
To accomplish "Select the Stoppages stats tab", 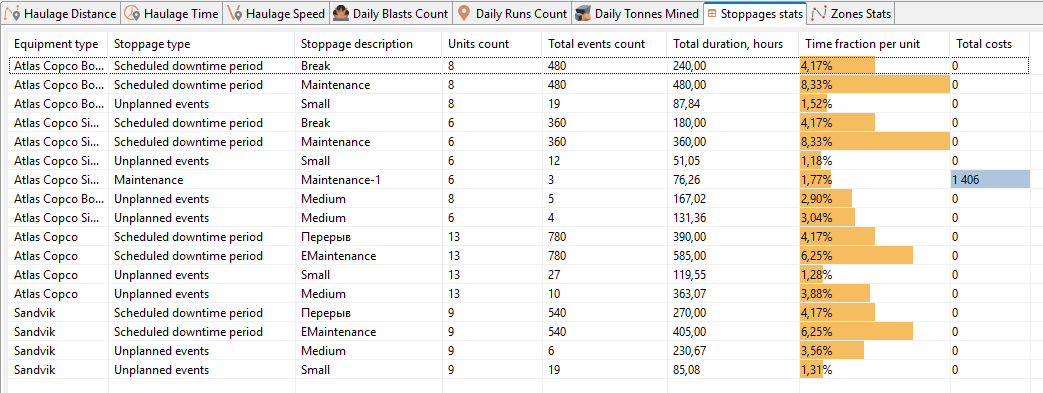I will (755, 13).
